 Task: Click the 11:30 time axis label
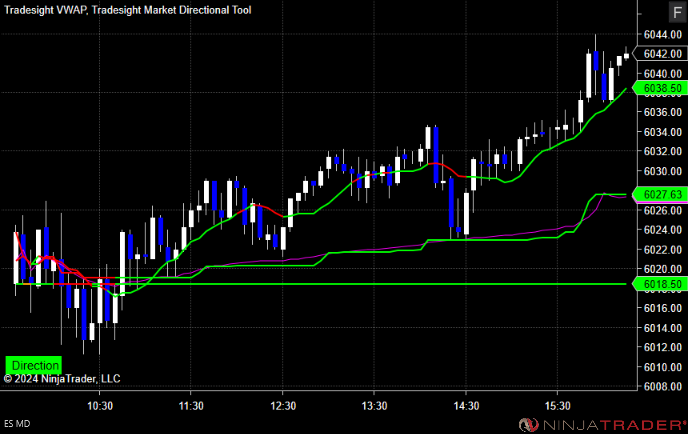pos(191,406)
